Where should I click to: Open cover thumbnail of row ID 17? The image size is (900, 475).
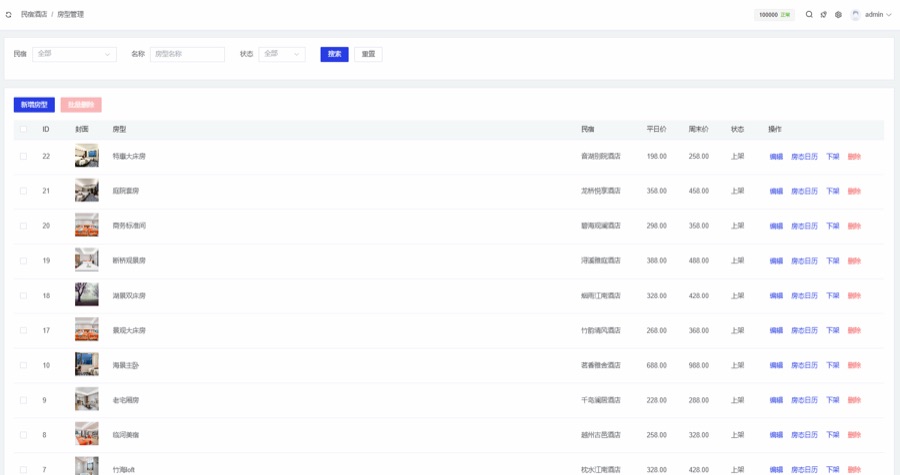coord(87,330)
